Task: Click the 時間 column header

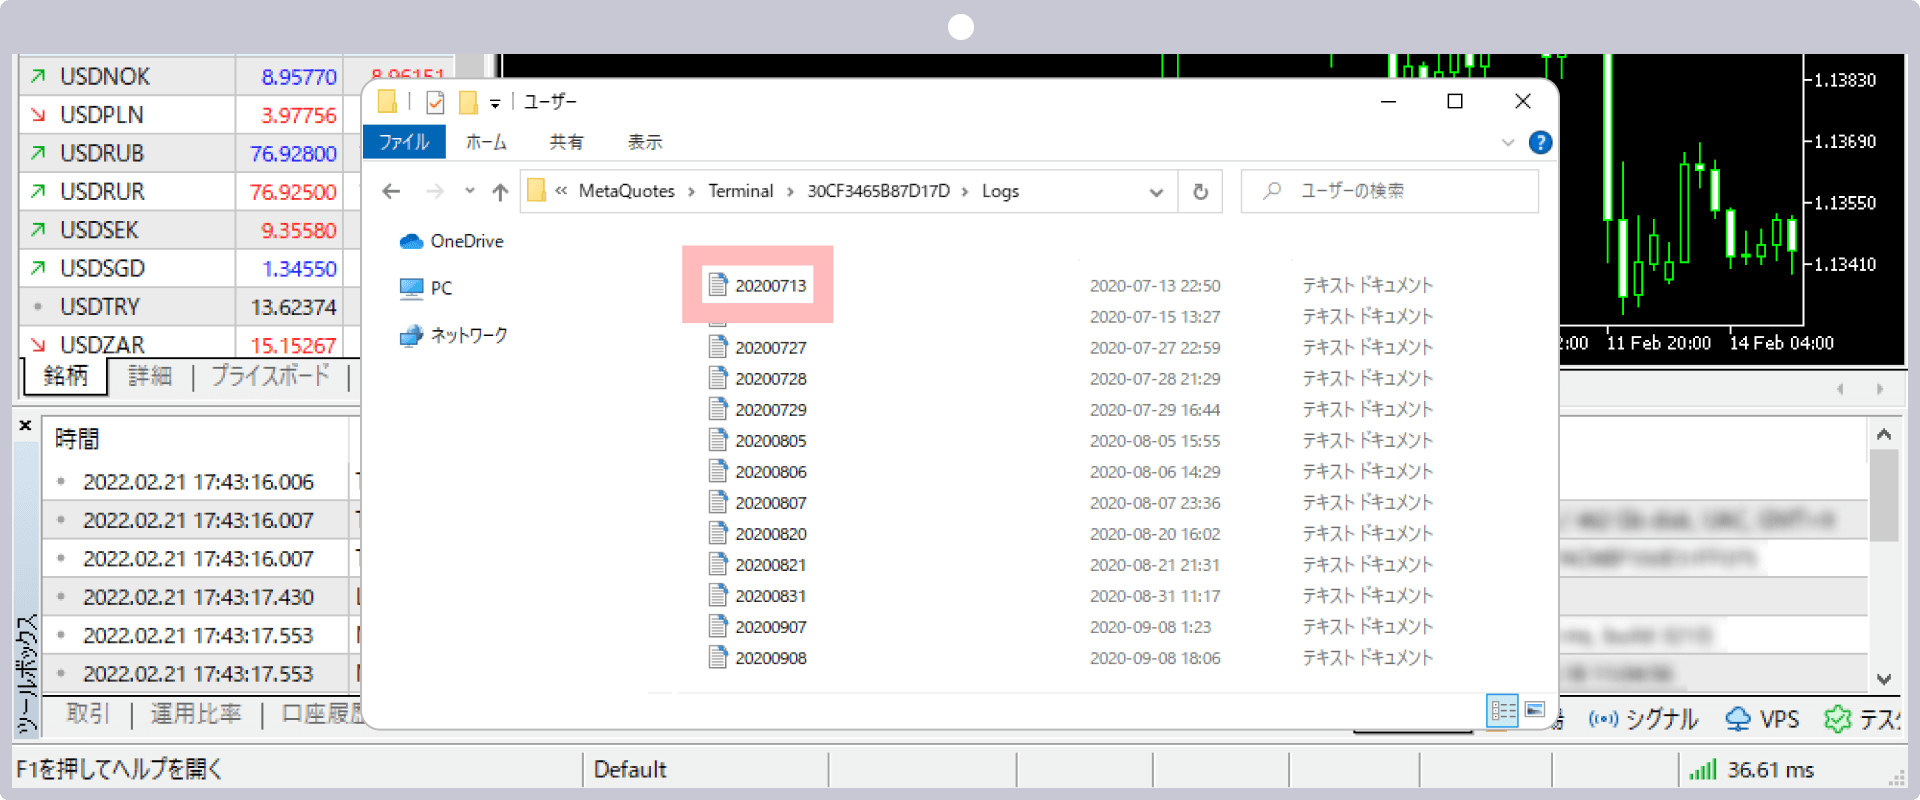Action: tap(77, 439)
